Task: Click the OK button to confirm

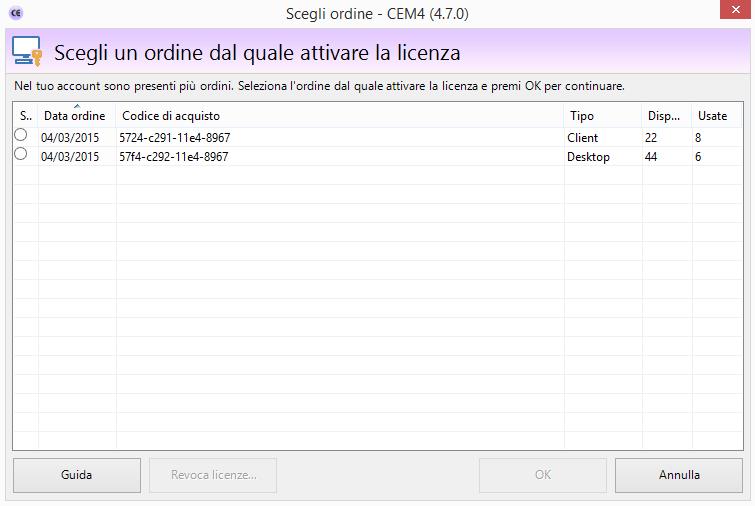Action: 543,475
